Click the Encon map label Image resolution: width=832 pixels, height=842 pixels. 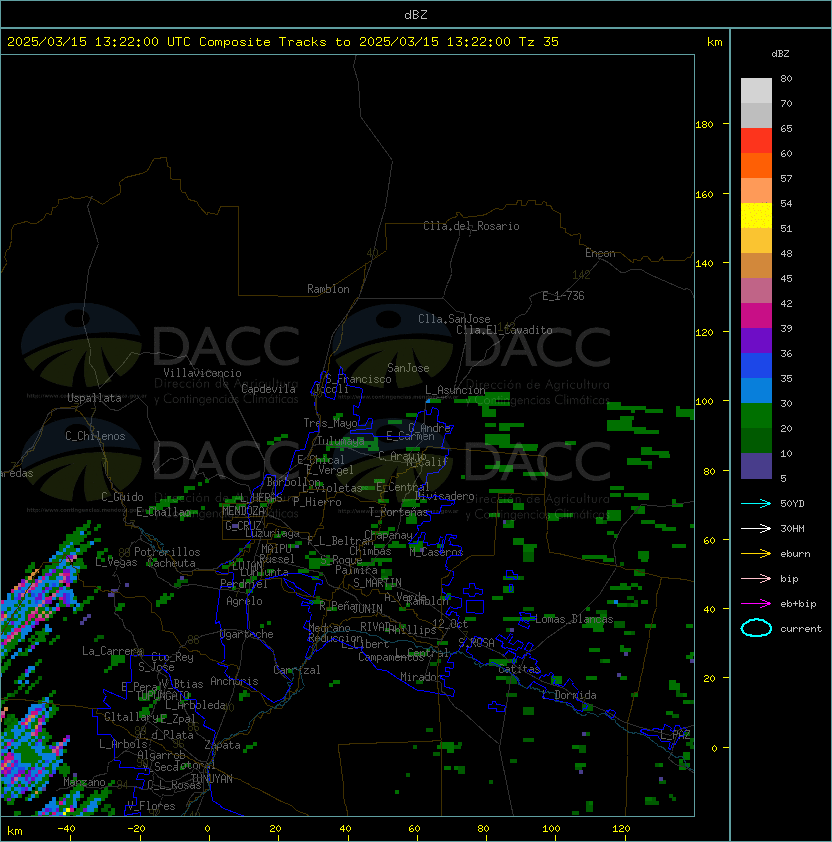[600, 253]
